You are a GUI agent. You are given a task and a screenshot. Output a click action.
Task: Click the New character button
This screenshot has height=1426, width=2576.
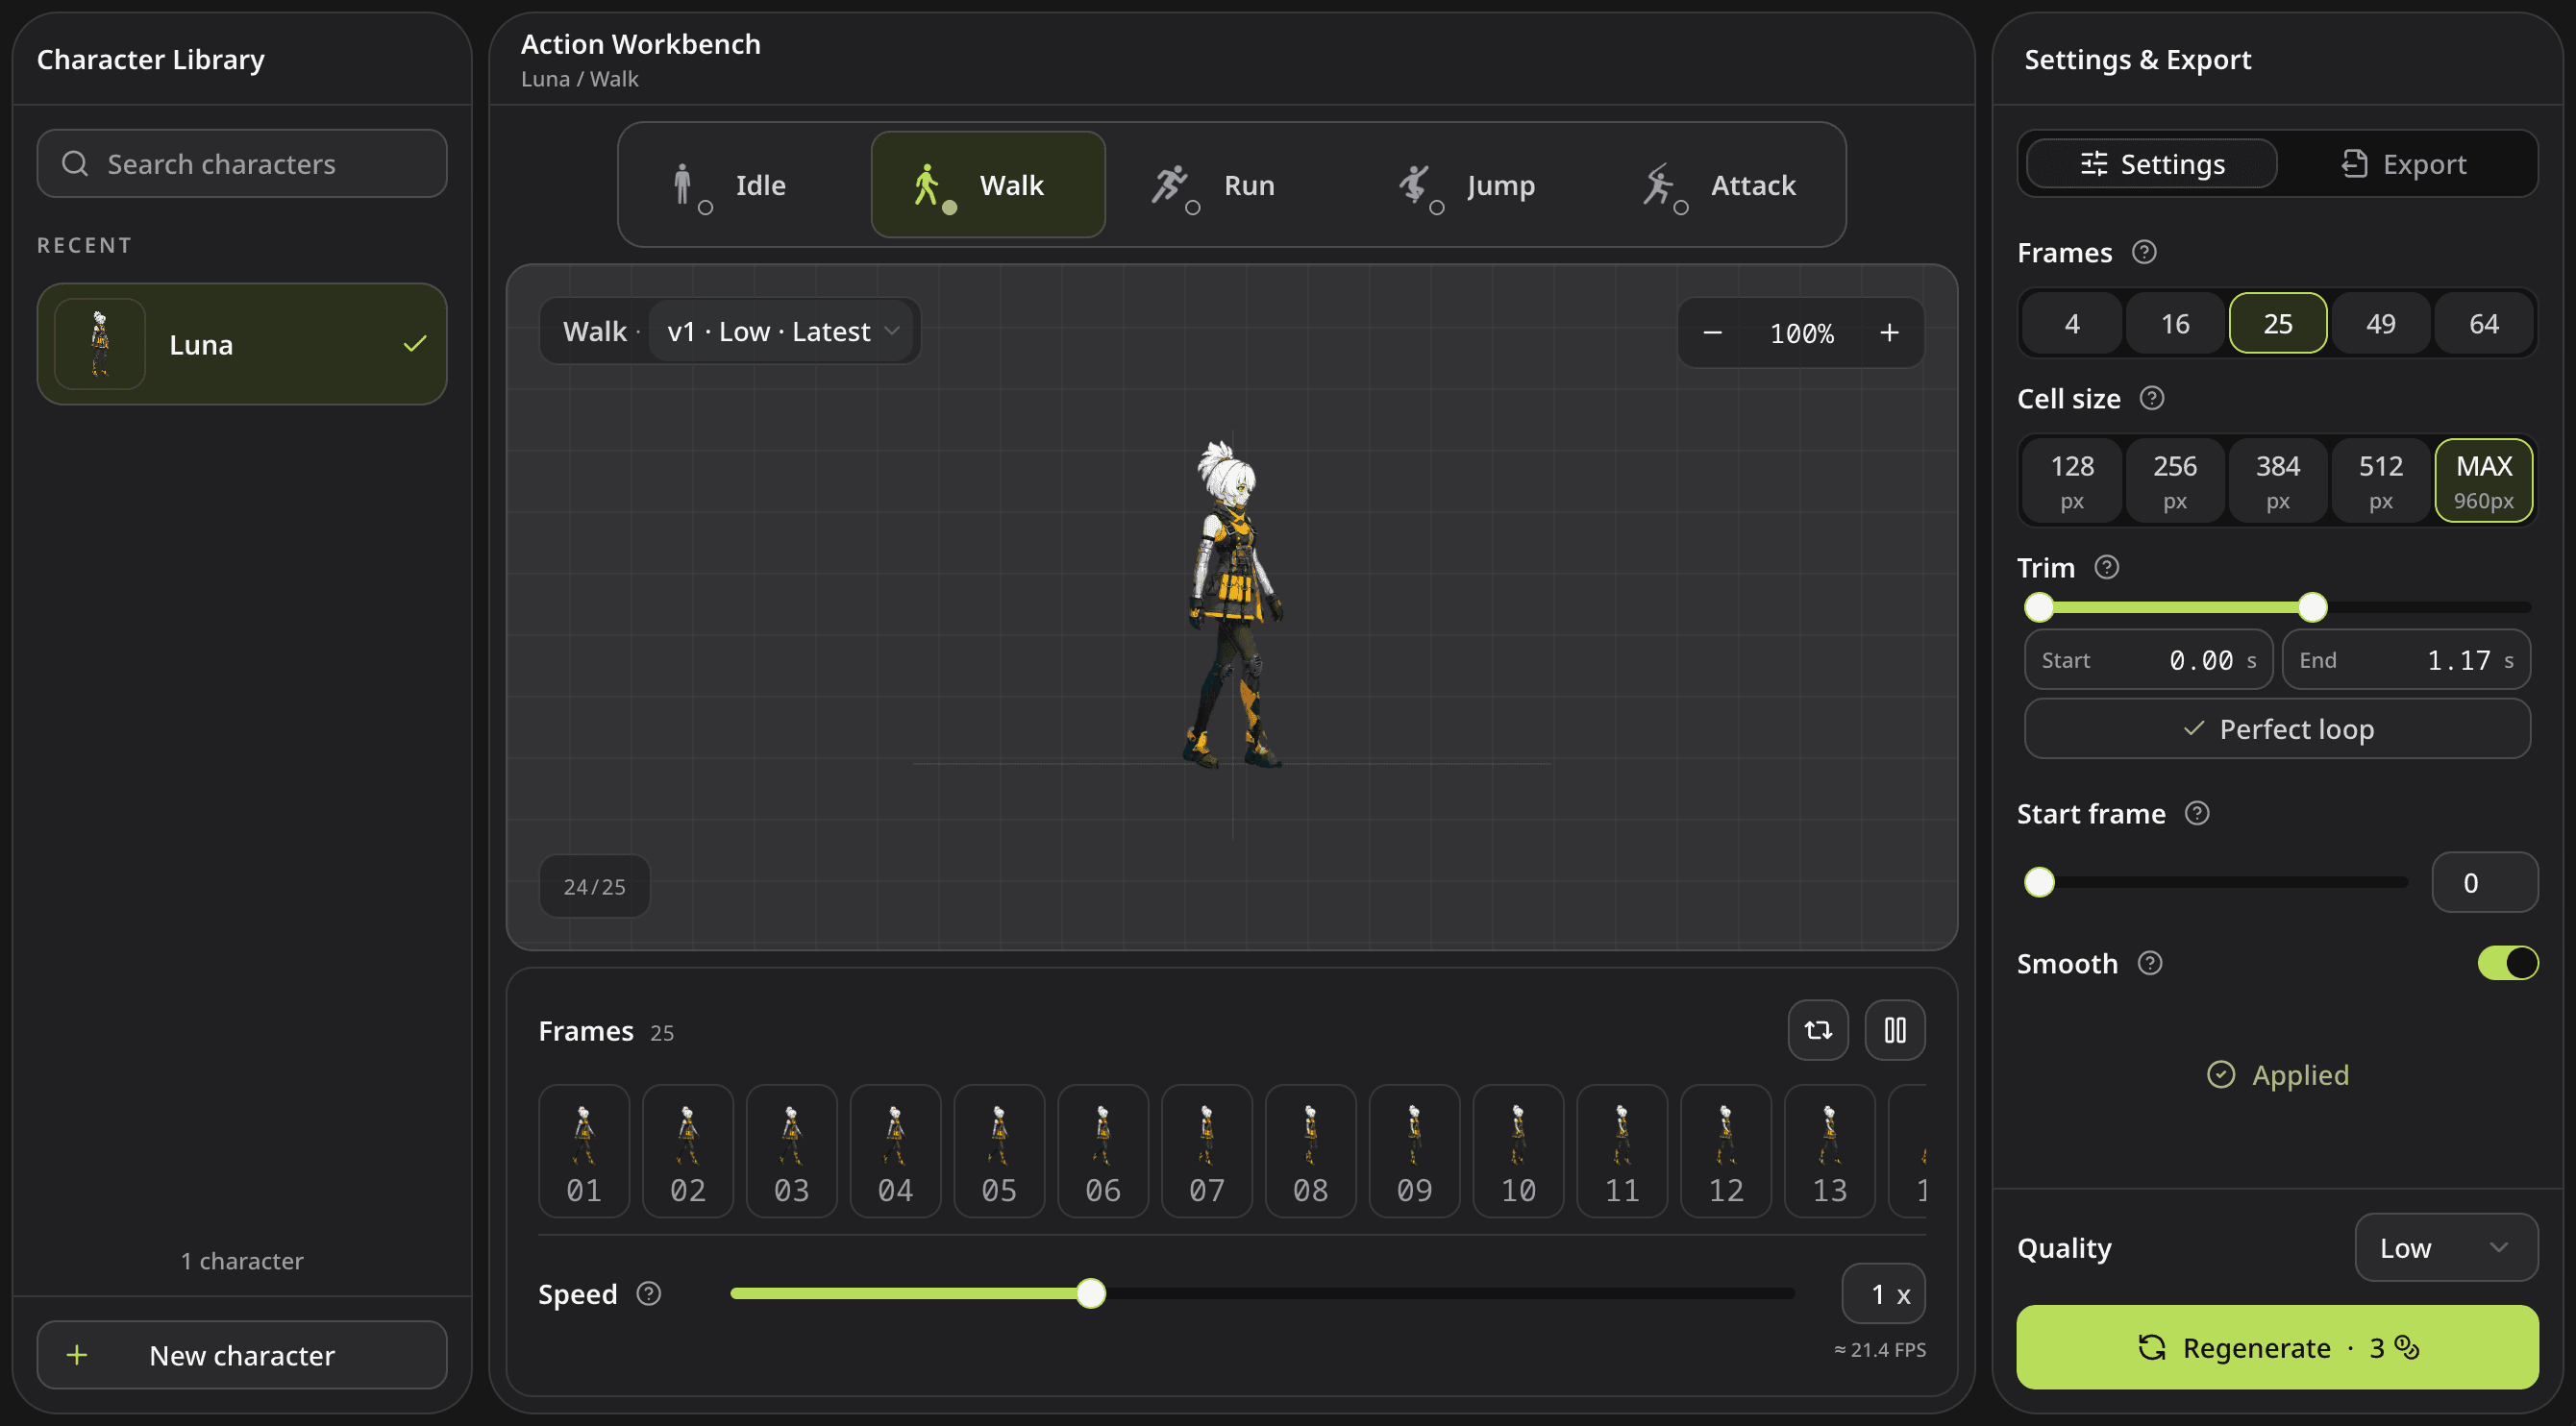coord(242,1355)
